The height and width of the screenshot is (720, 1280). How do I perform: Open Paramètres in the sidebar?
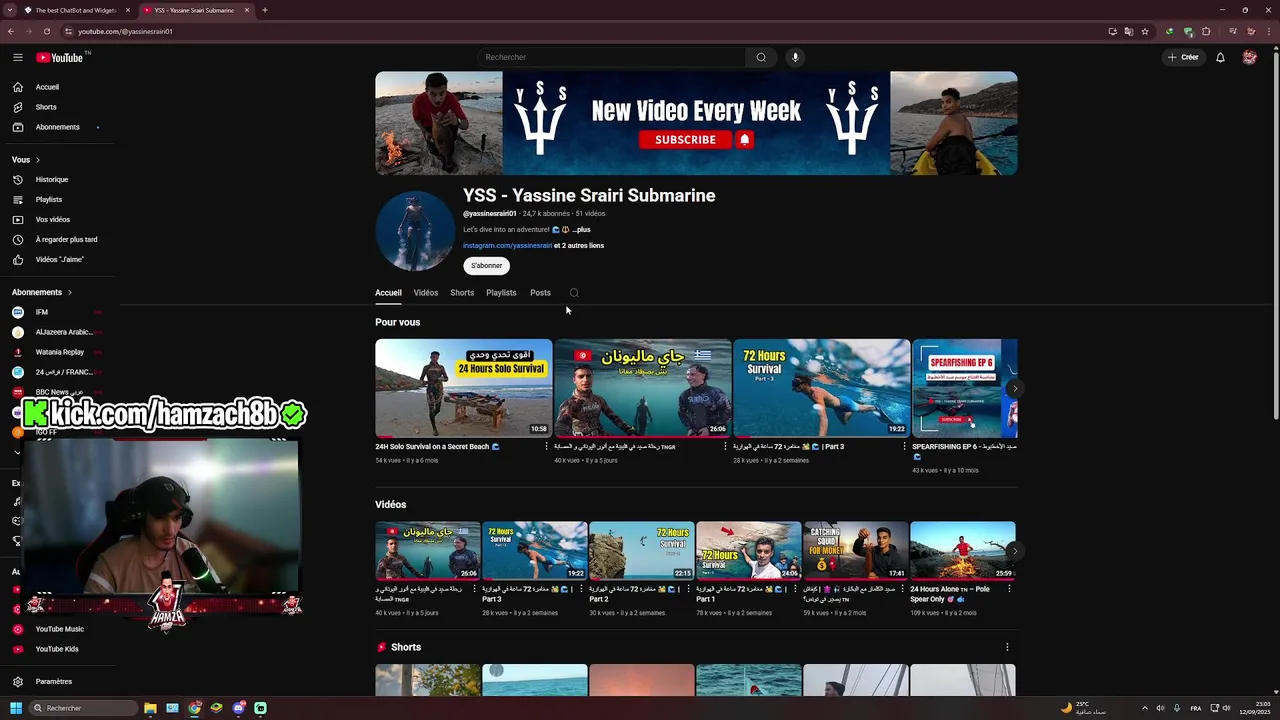[x=54, y=681]
